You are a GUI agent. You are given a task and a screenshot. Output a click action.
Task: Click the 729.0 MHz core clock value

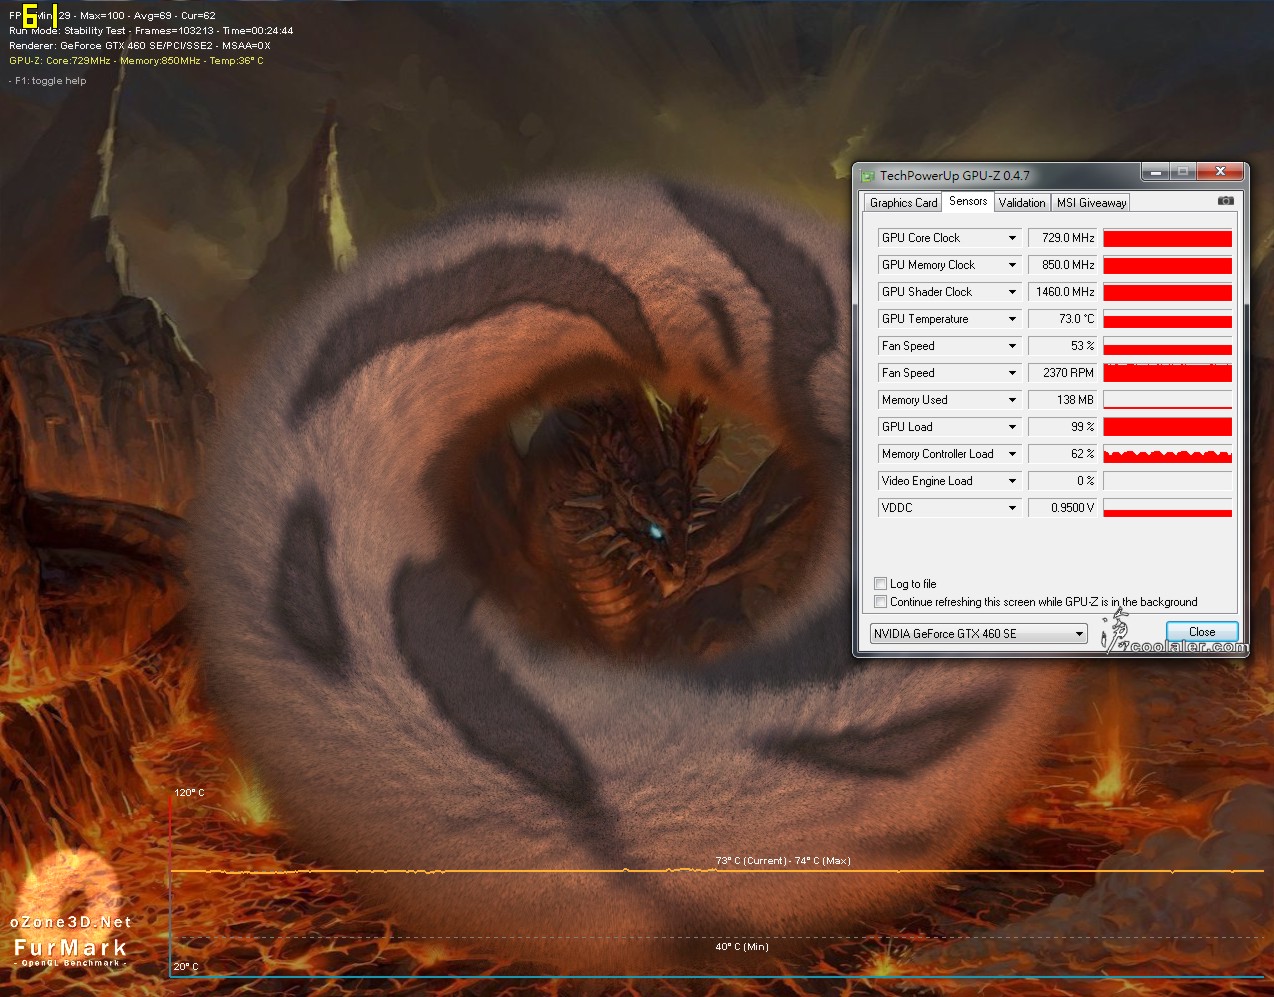pyautogui.click(x=1063, y=238)
